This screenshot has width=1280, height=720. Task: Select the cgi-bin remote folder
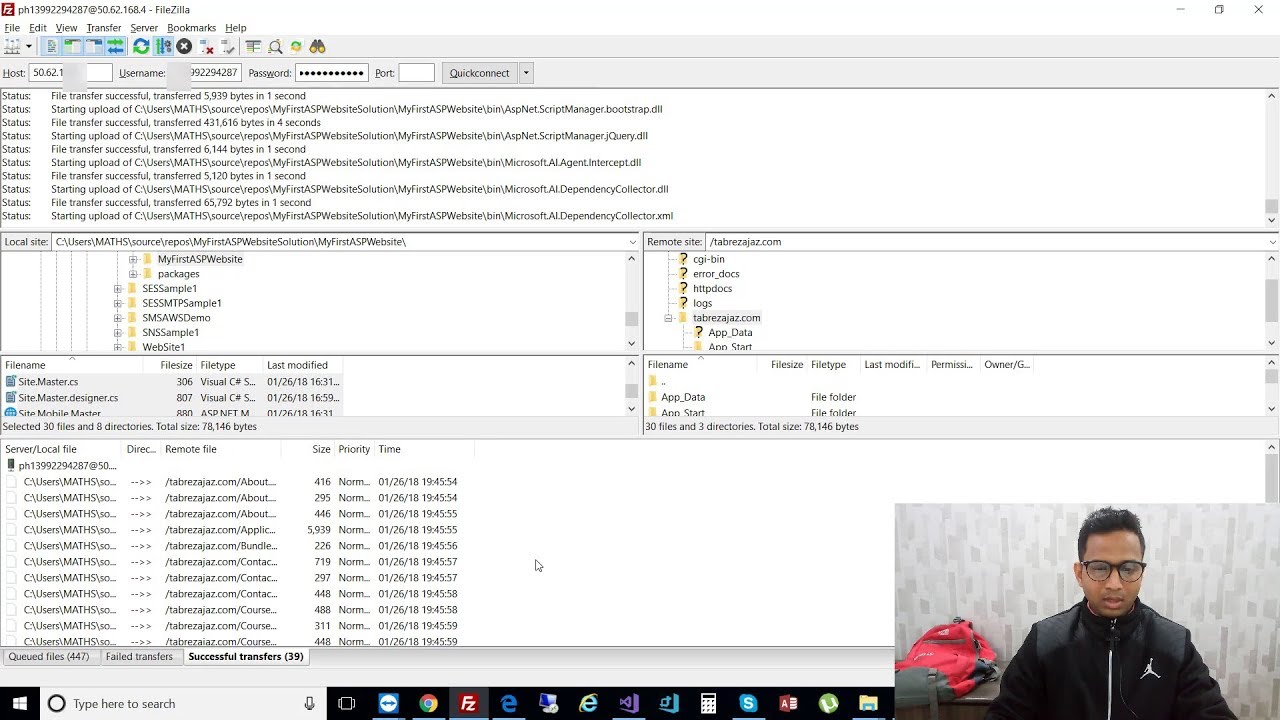click(x=708, y=259)
